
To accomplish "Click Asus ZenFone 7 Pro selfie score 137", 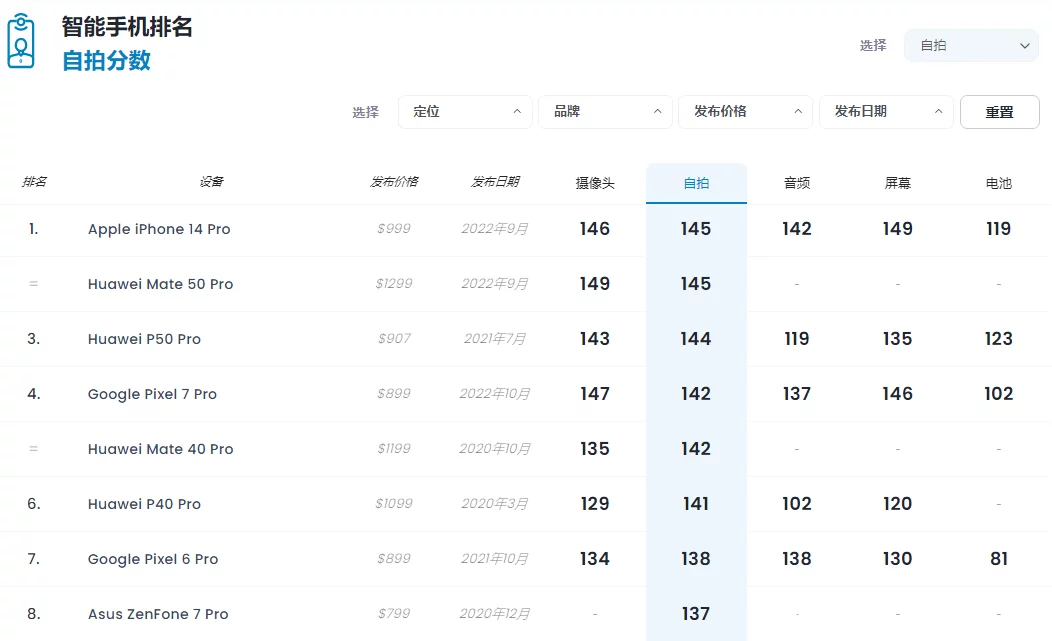I will click(x=696, y=614).
